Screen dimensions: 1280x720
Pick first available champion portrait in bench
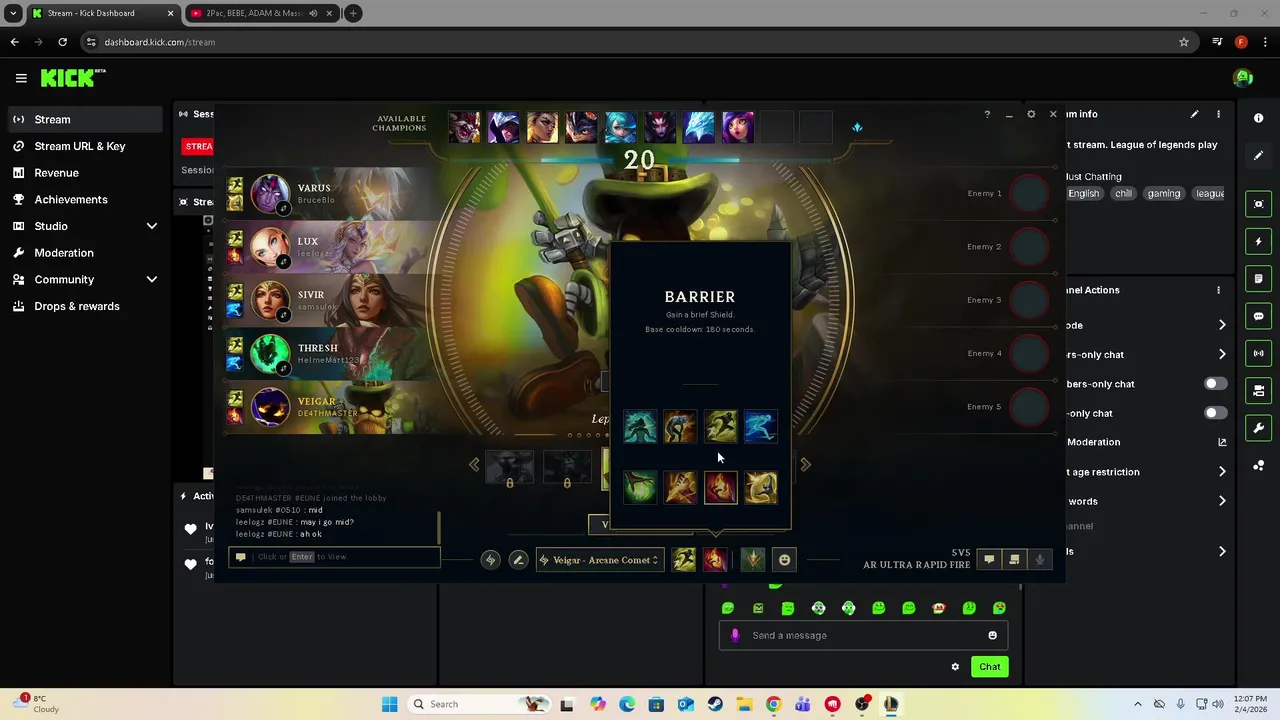click(464, 127)
